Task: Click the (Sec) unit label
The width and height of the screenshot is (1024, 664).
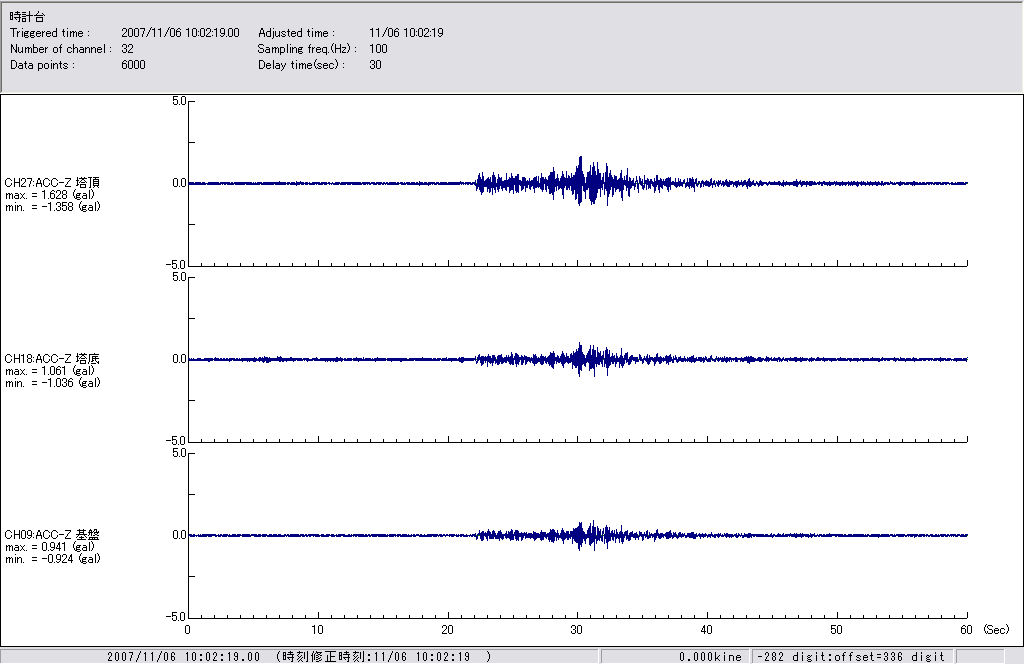Action: pyautogui.click(x=995, y=630)
